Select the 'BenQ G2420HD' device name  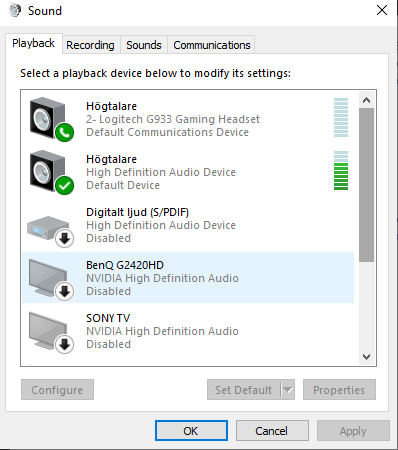tap(125, 265)
